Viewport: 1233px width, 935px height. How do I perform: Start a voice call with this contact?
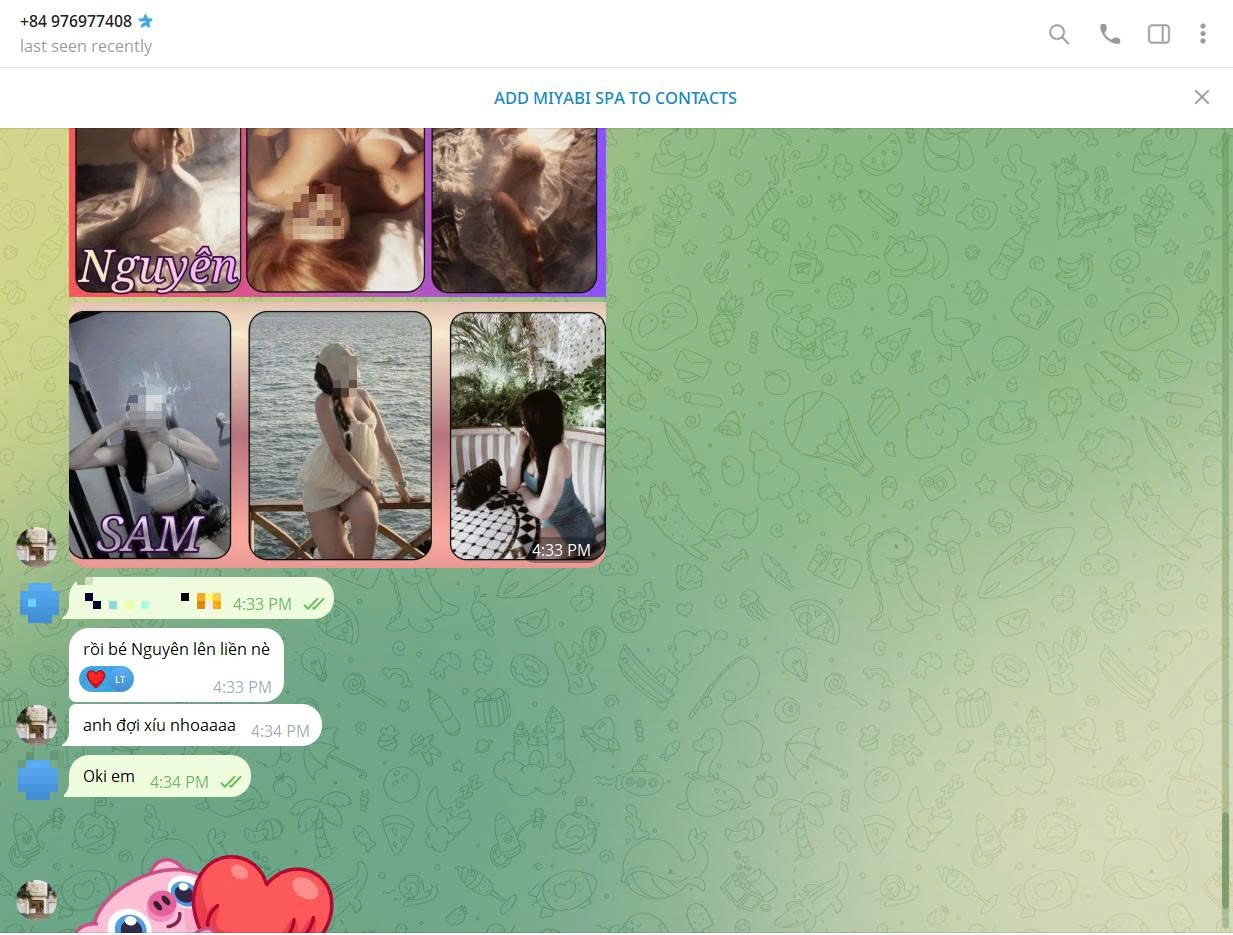pos(1110,34)
